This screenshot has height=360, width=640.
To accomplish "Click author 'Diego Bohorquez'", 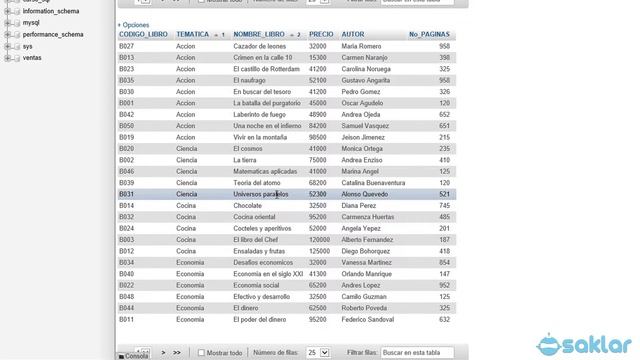I will pos(366,251).
